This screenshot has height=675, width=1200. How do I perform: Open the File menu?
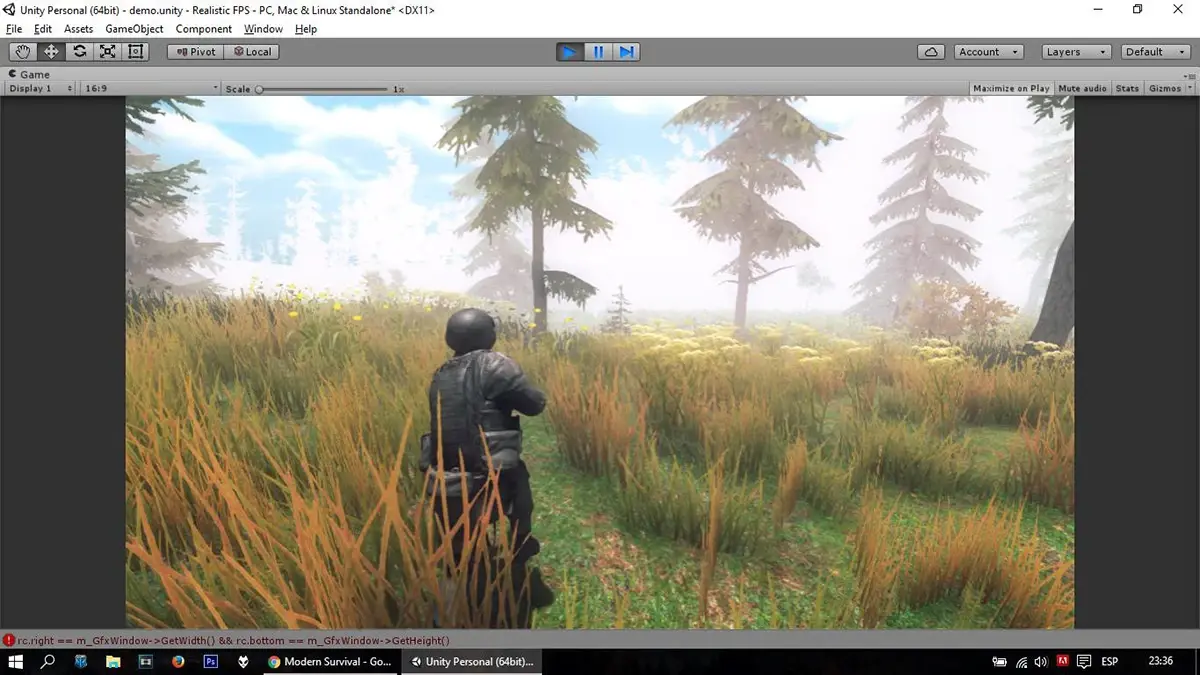point(14,29)
